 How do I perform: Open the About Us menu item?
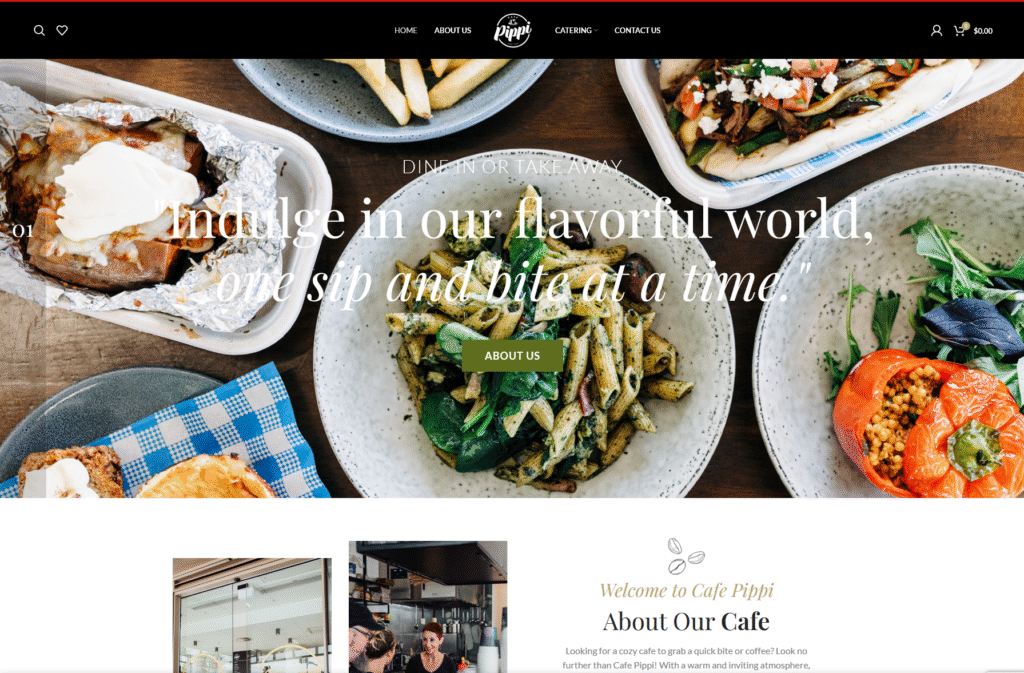(453, 30)
